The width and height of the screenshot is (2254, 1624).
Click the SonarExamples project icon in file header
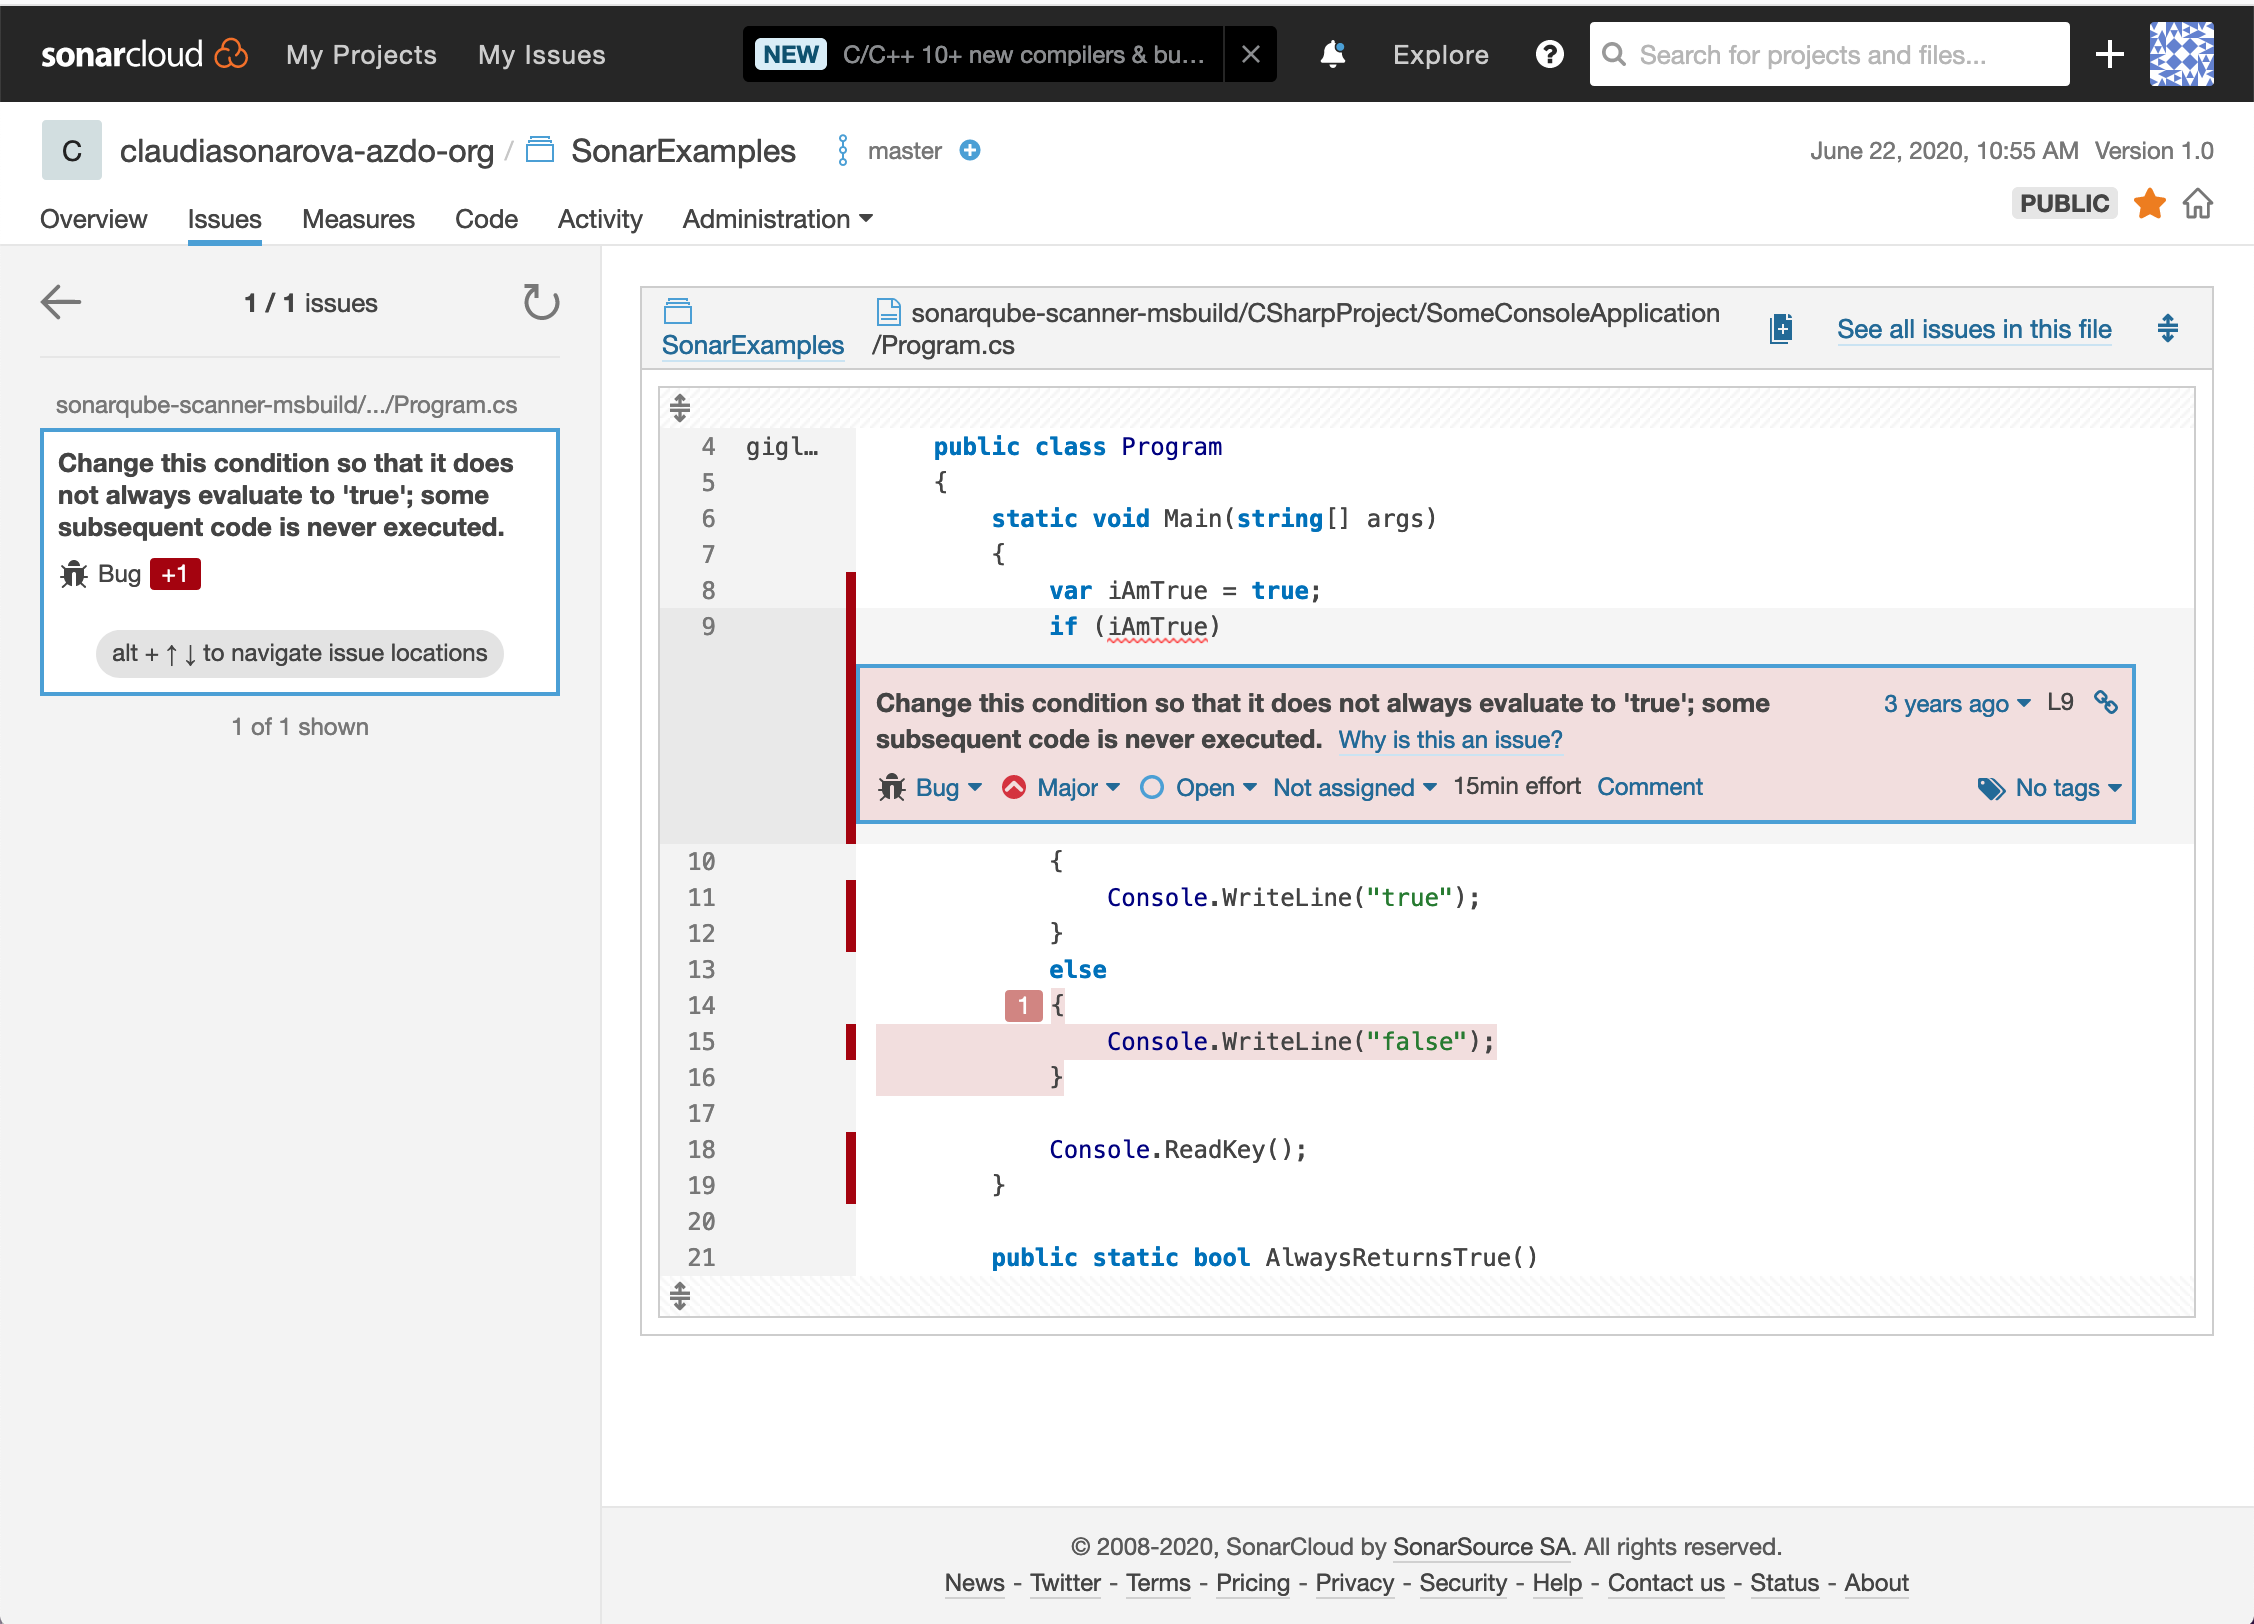click(678, 311)
